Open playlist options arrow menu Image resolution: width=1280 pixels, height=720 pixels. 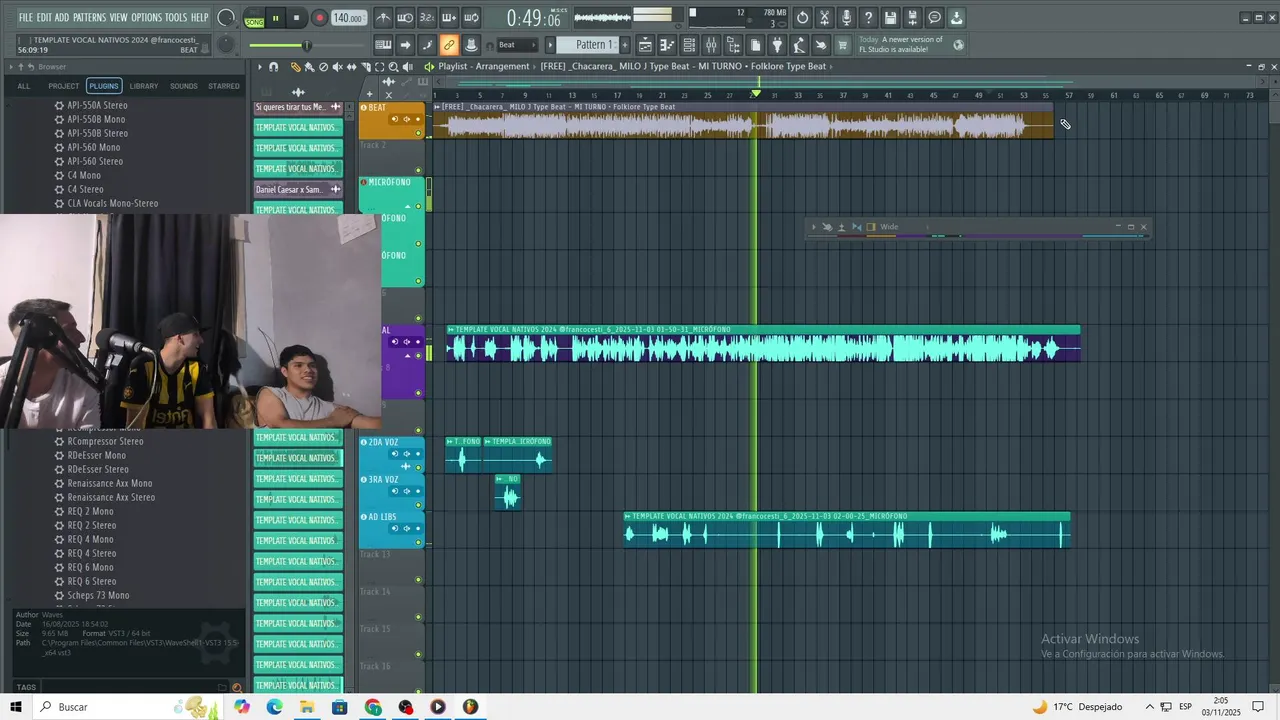(259, 67)
